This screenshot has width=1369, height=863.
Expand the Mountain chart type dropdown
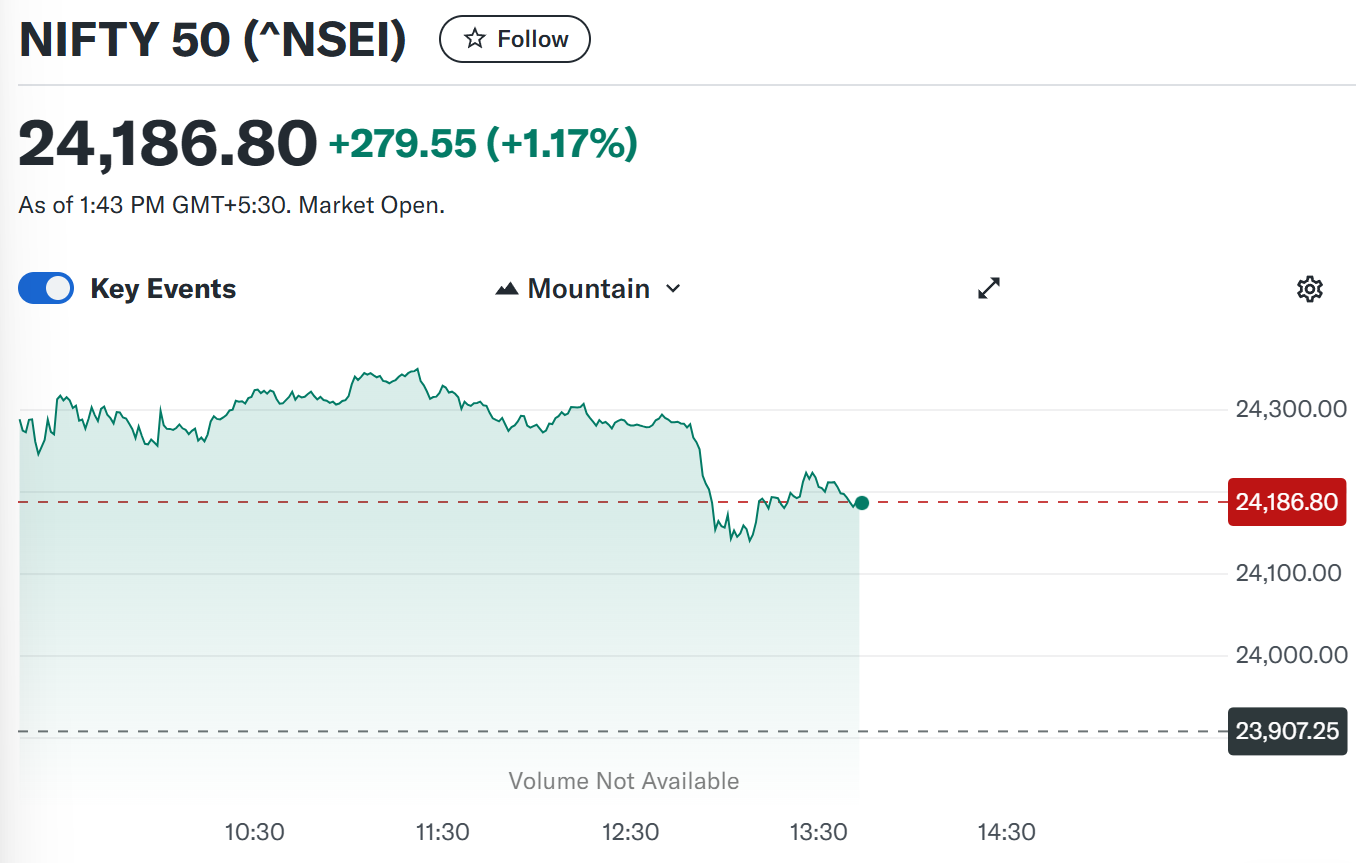coord(589,289)
